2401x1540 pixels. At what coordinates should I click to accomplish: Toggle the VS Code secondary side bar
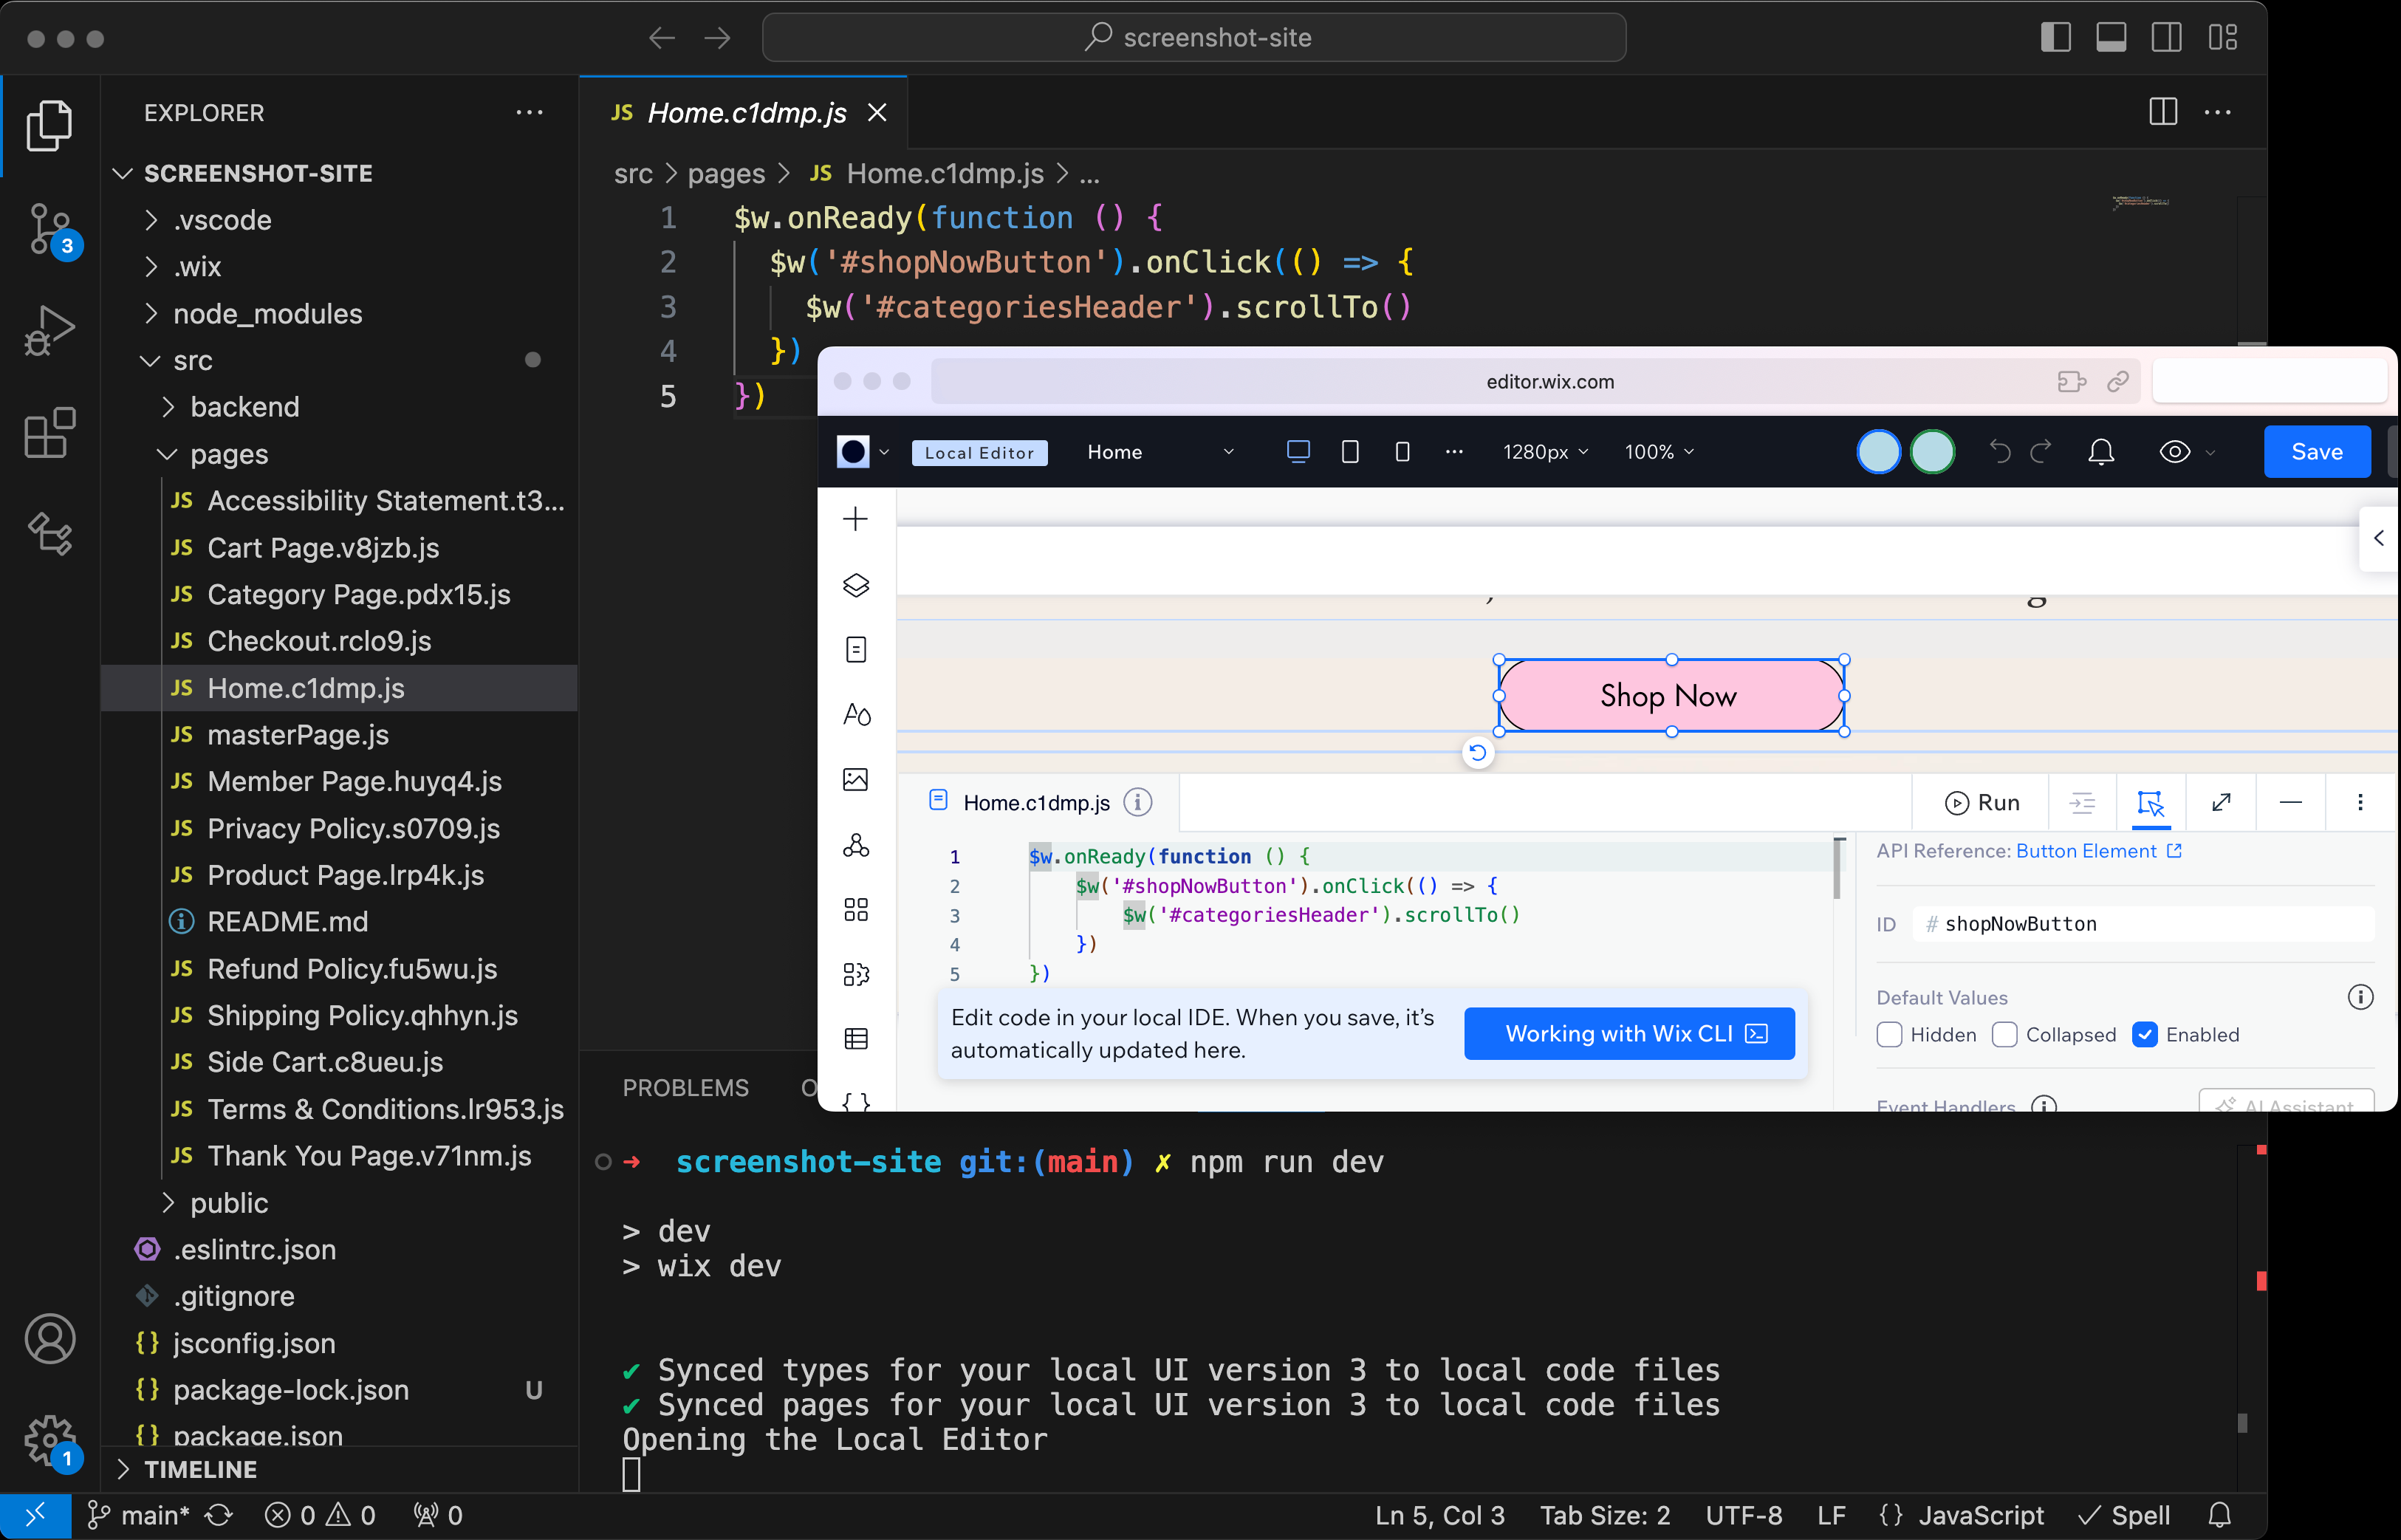tap(2167, 37)
